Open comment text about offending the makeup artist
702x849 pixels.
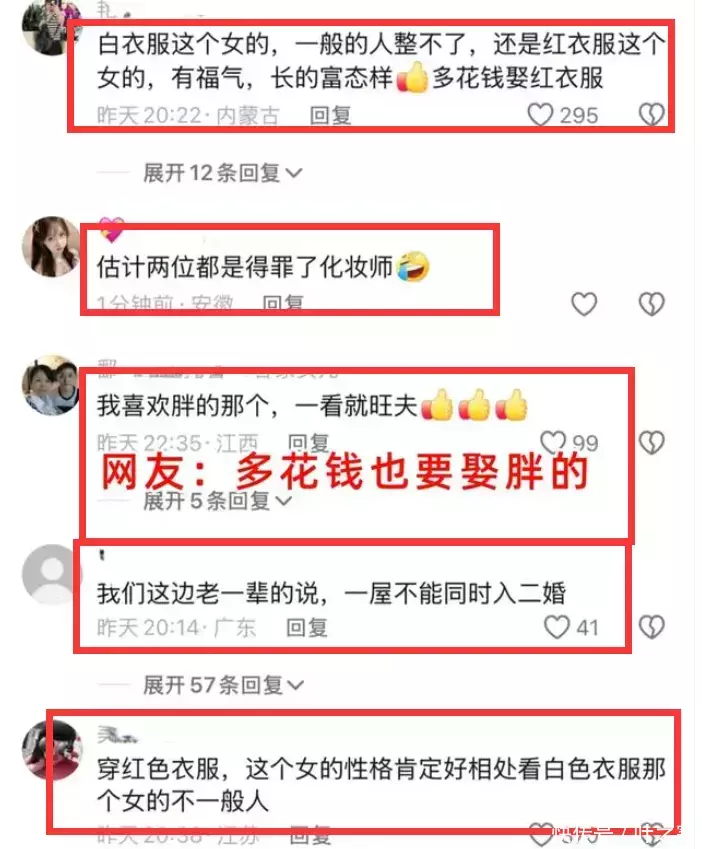245,266
